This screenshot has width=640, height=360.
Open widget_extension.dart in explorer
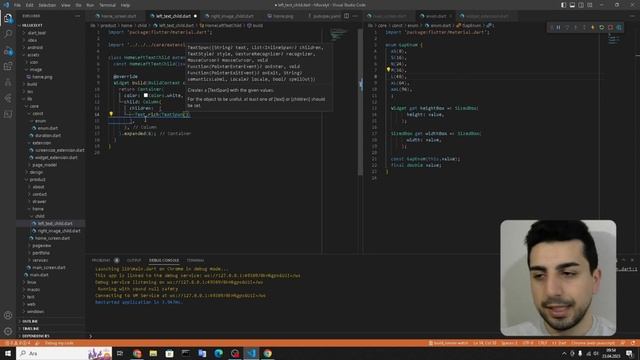tap(56, 158)
